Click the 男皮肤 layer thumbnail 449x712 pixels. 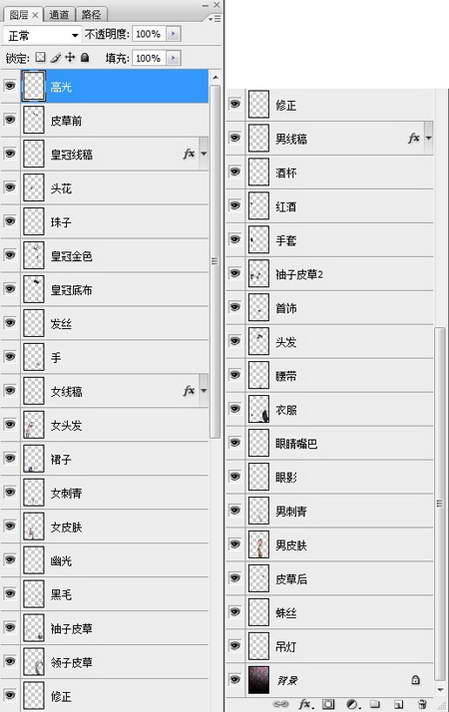pos(259,544)
